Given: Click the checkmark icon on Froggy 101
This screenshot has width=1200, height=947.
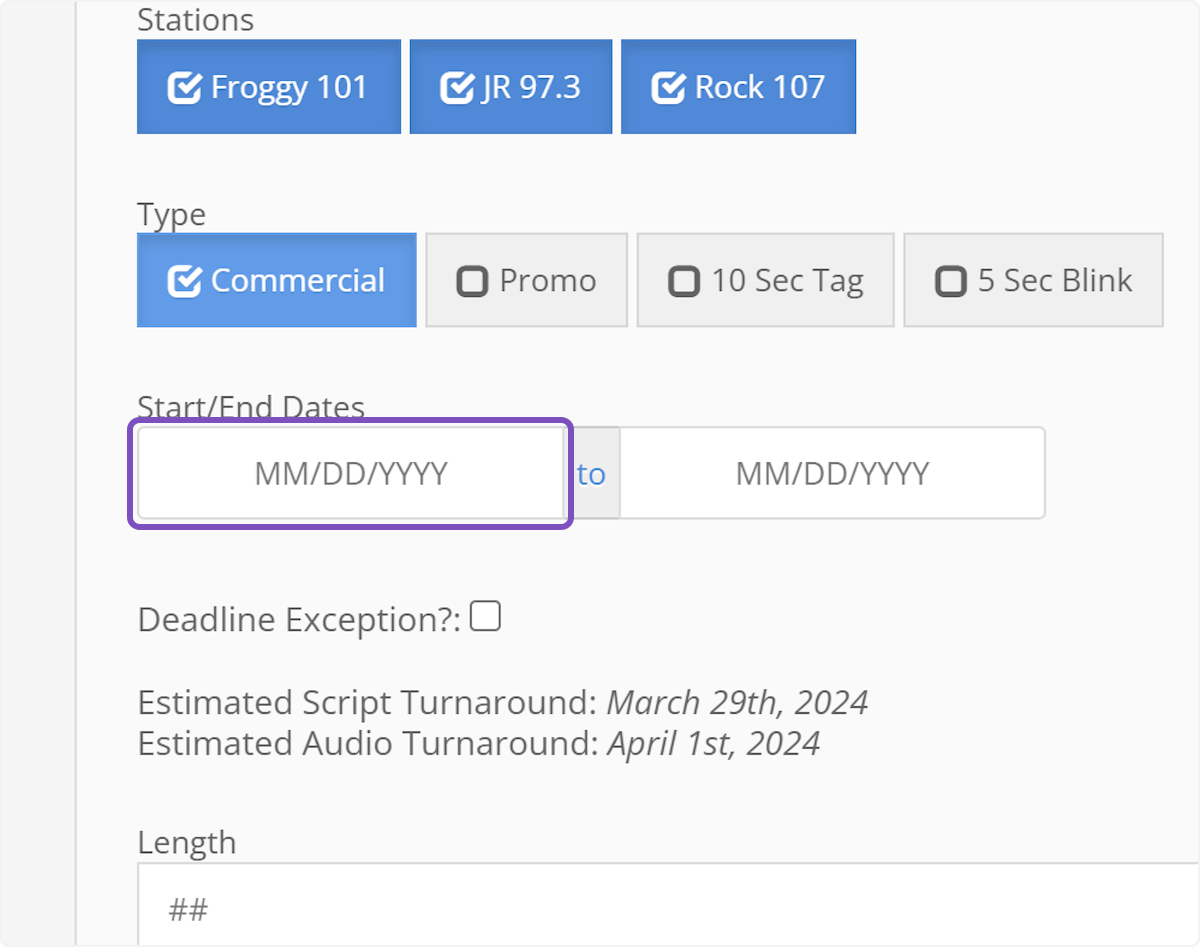Looking at the screenshot, I should click(185, 88).
